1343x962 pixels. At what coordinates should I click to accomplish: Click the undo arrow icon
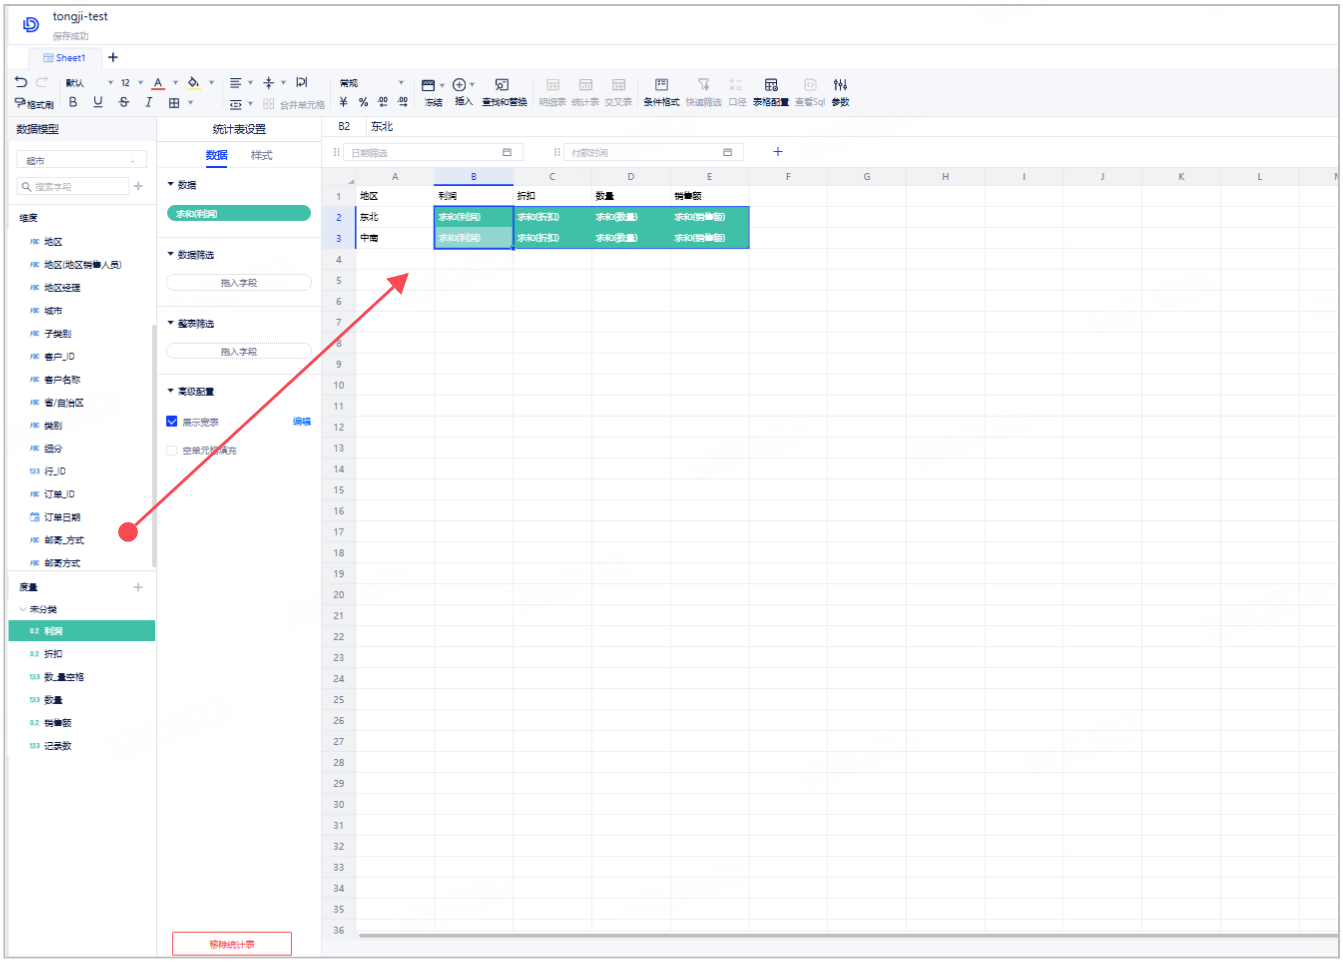(21, 83)
